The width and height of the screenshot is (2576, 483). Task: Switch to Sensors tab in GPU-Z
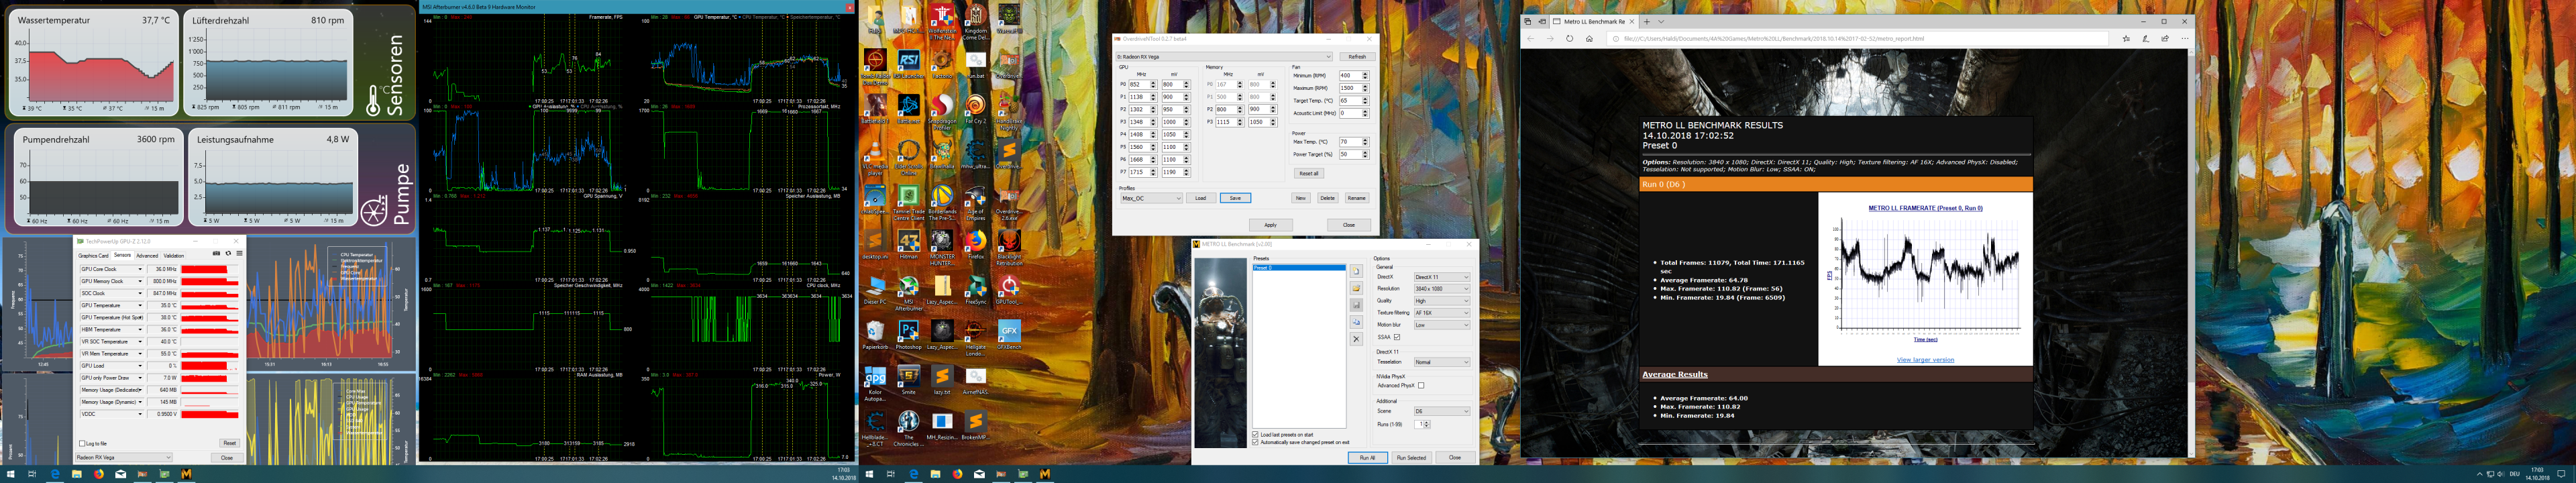click(122, 256)
